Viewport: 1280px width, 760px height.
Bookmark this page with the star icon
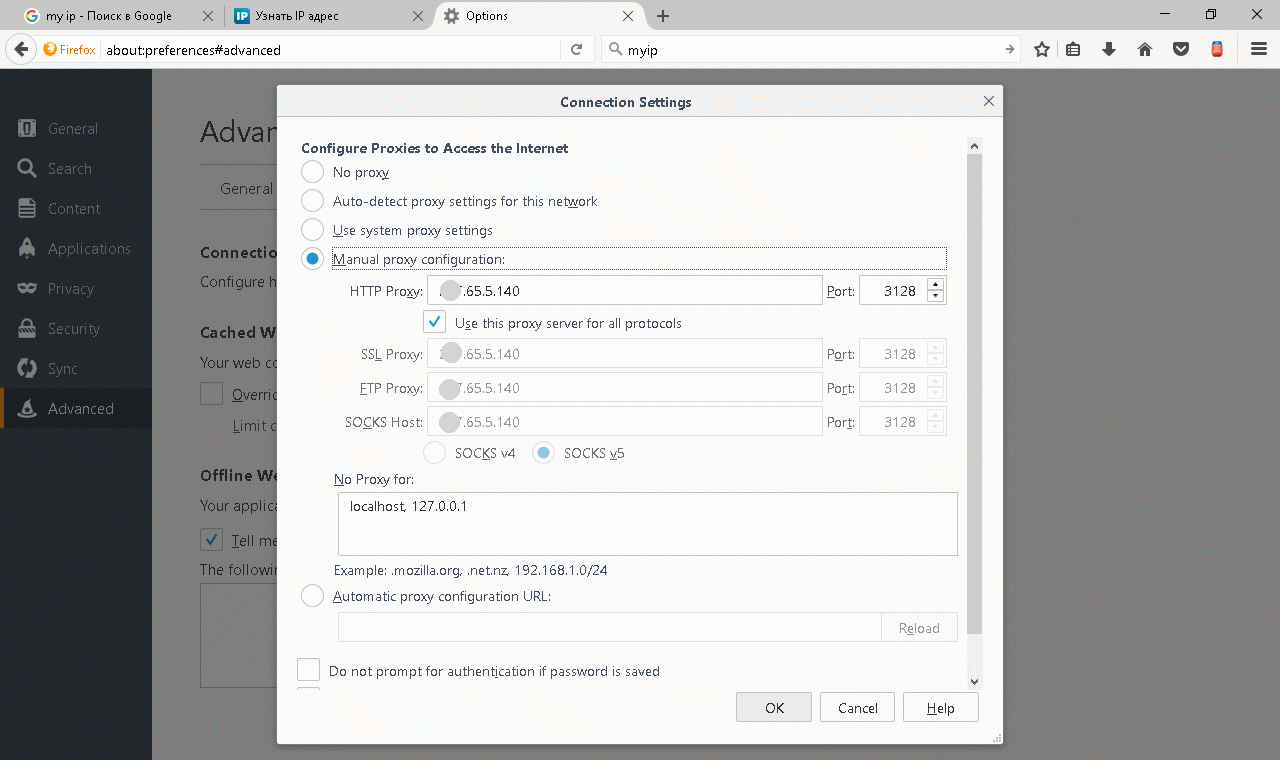(x=1042, y=49)
